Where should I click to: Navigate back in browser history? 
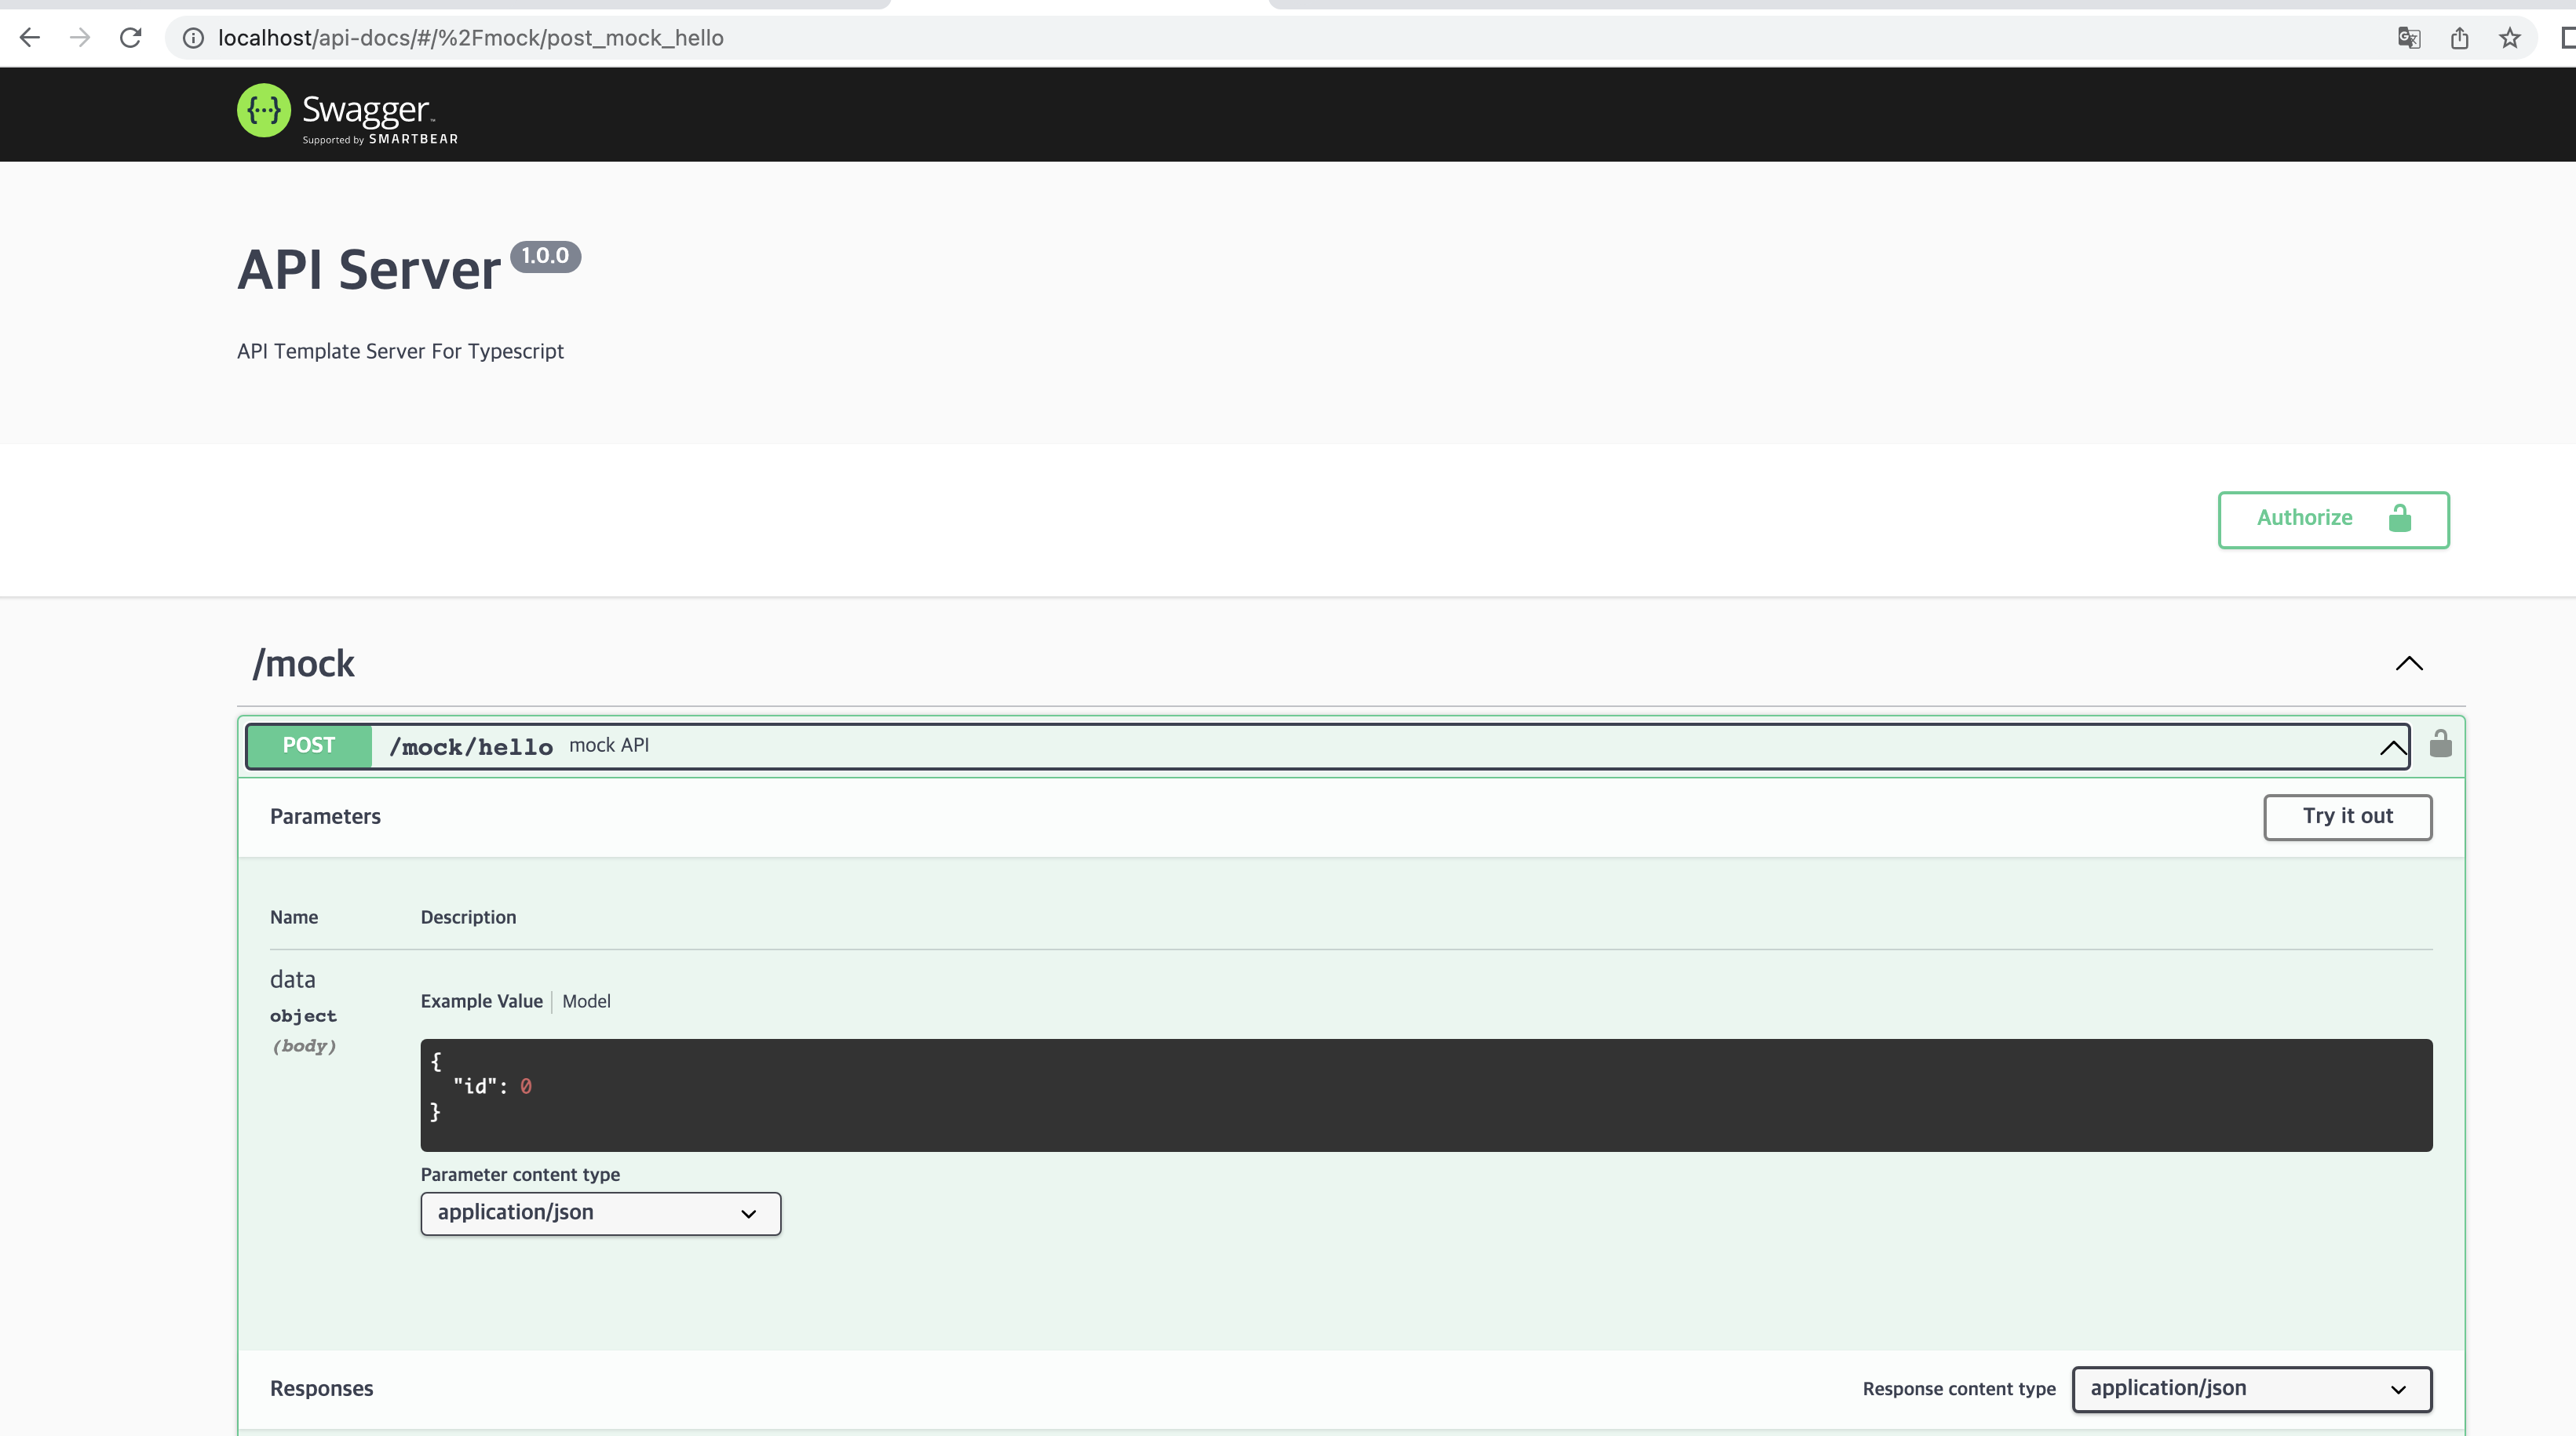coord(30,38)
